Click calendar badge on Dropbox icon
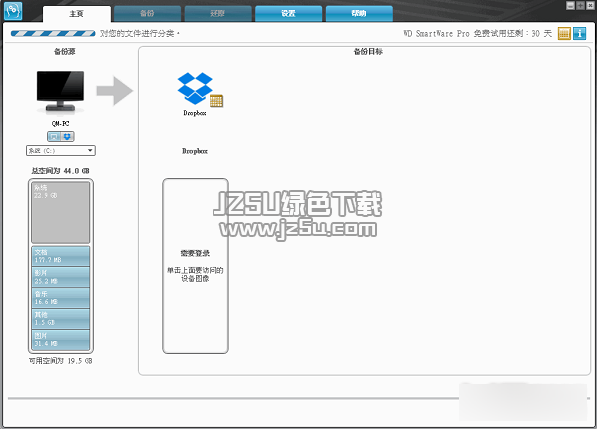This screenshot has height=429, width=597. coord(216,101)
